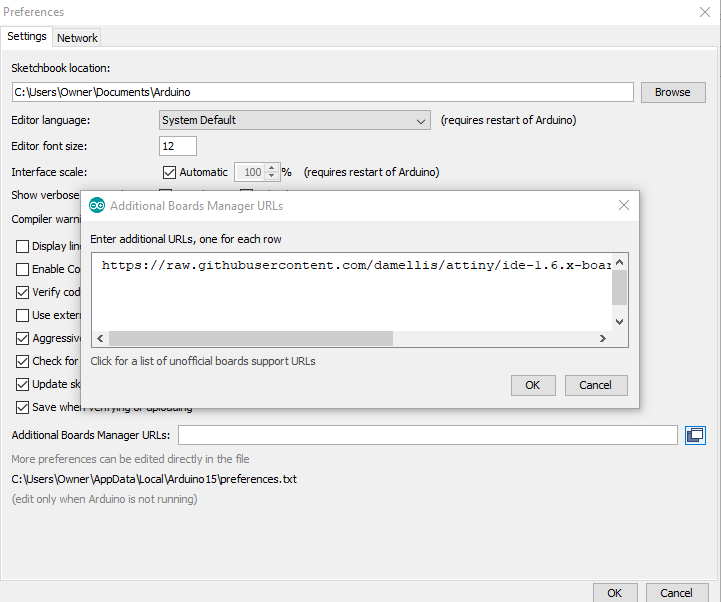Click the vertical scrollbar thumb in URL box
Viewport: 721px width, 602px height.
tap(619, 287)
